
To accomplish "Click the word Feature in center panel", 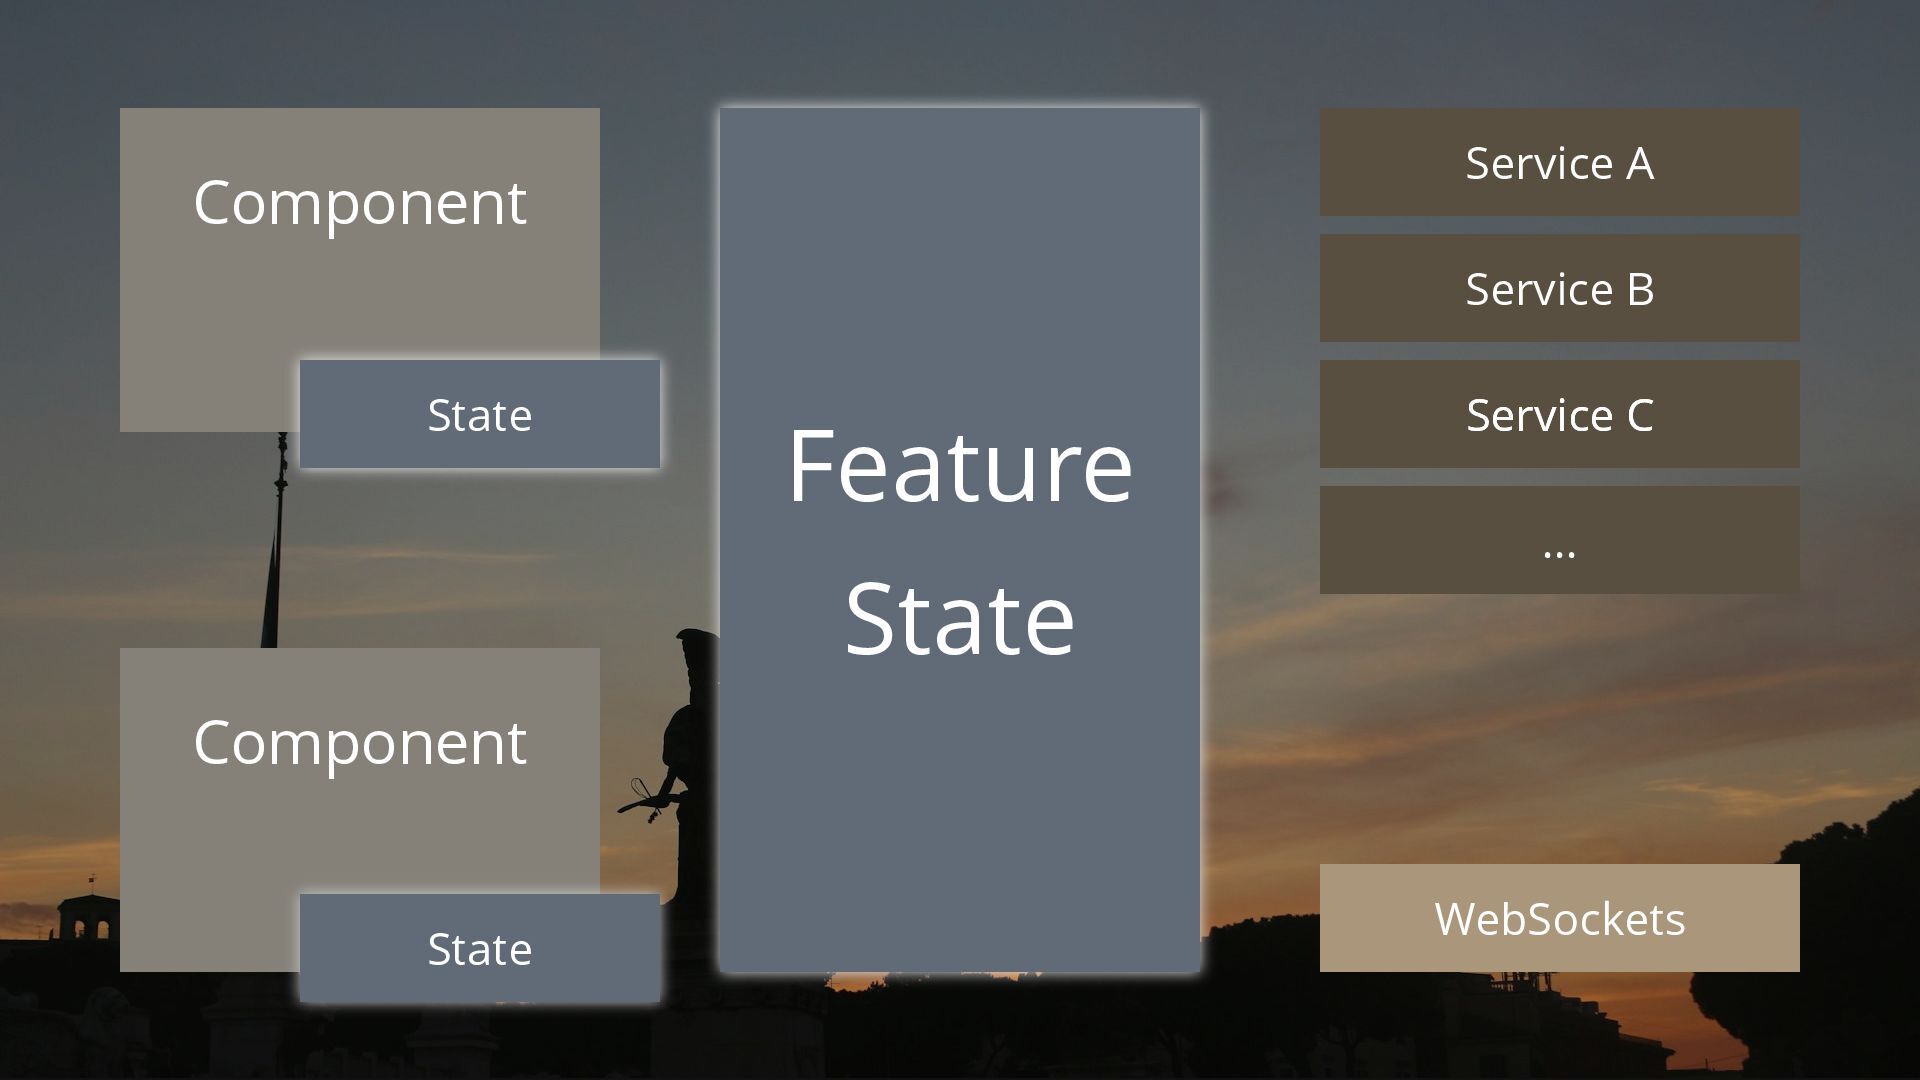I will tap(960, 466).
